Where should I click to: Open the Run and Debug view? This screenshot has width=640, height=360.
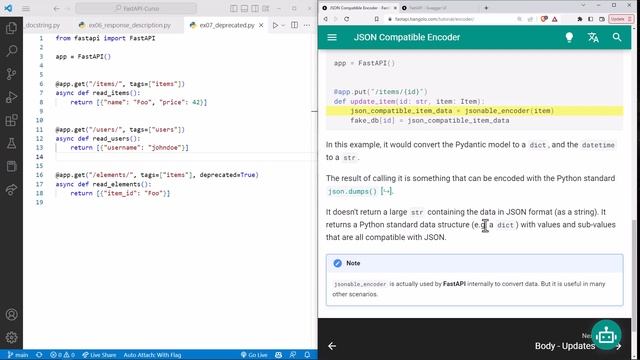11,97
